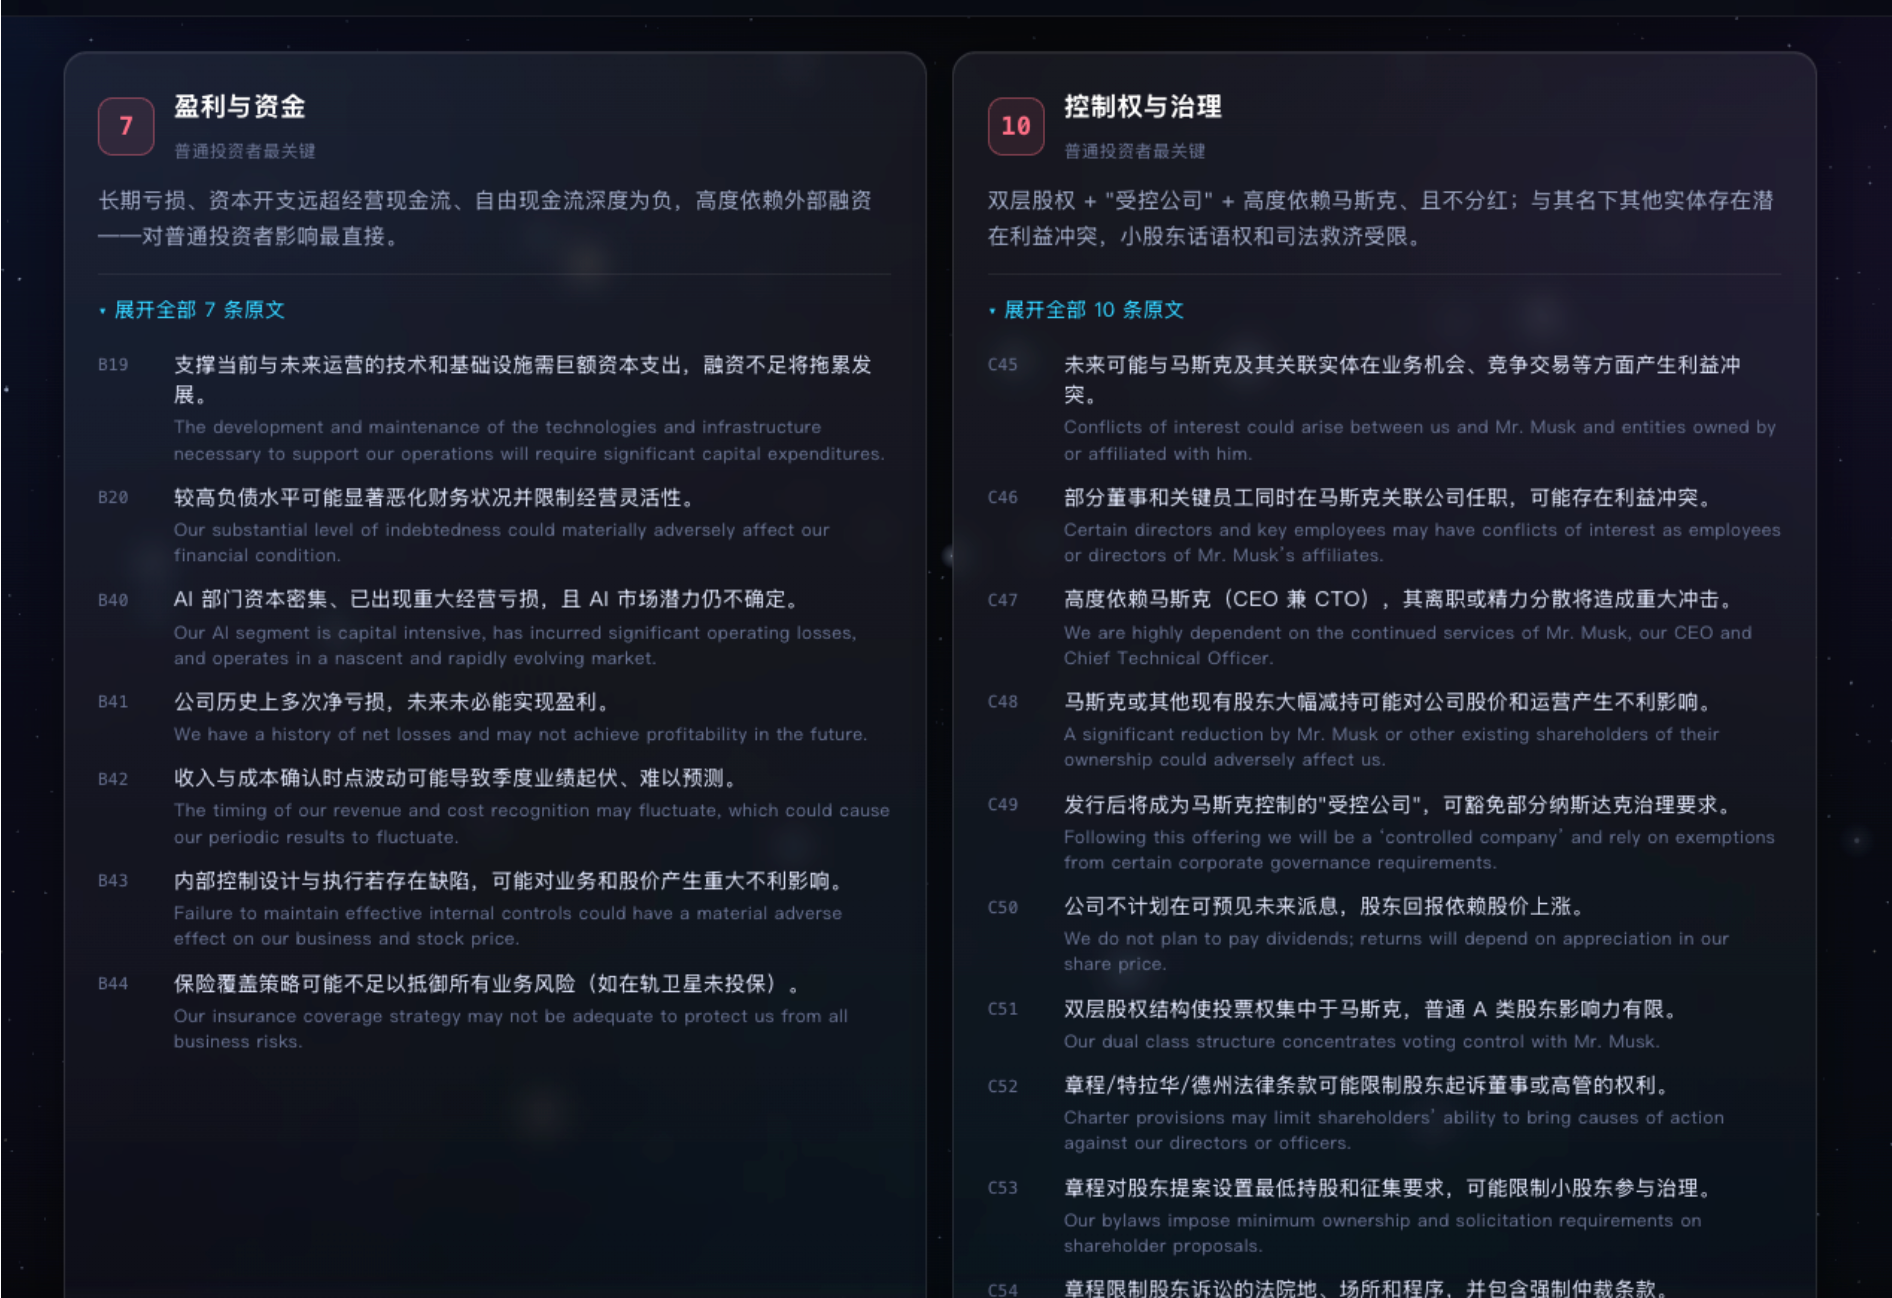Select the B42 risk code label
The height and width of the screenshot is (1298, 1892).
coord(113,779)
